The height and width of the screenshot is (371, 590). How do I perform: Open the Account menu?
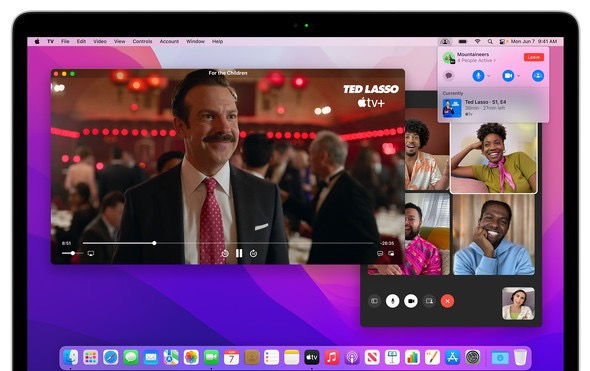coord(169,41)
